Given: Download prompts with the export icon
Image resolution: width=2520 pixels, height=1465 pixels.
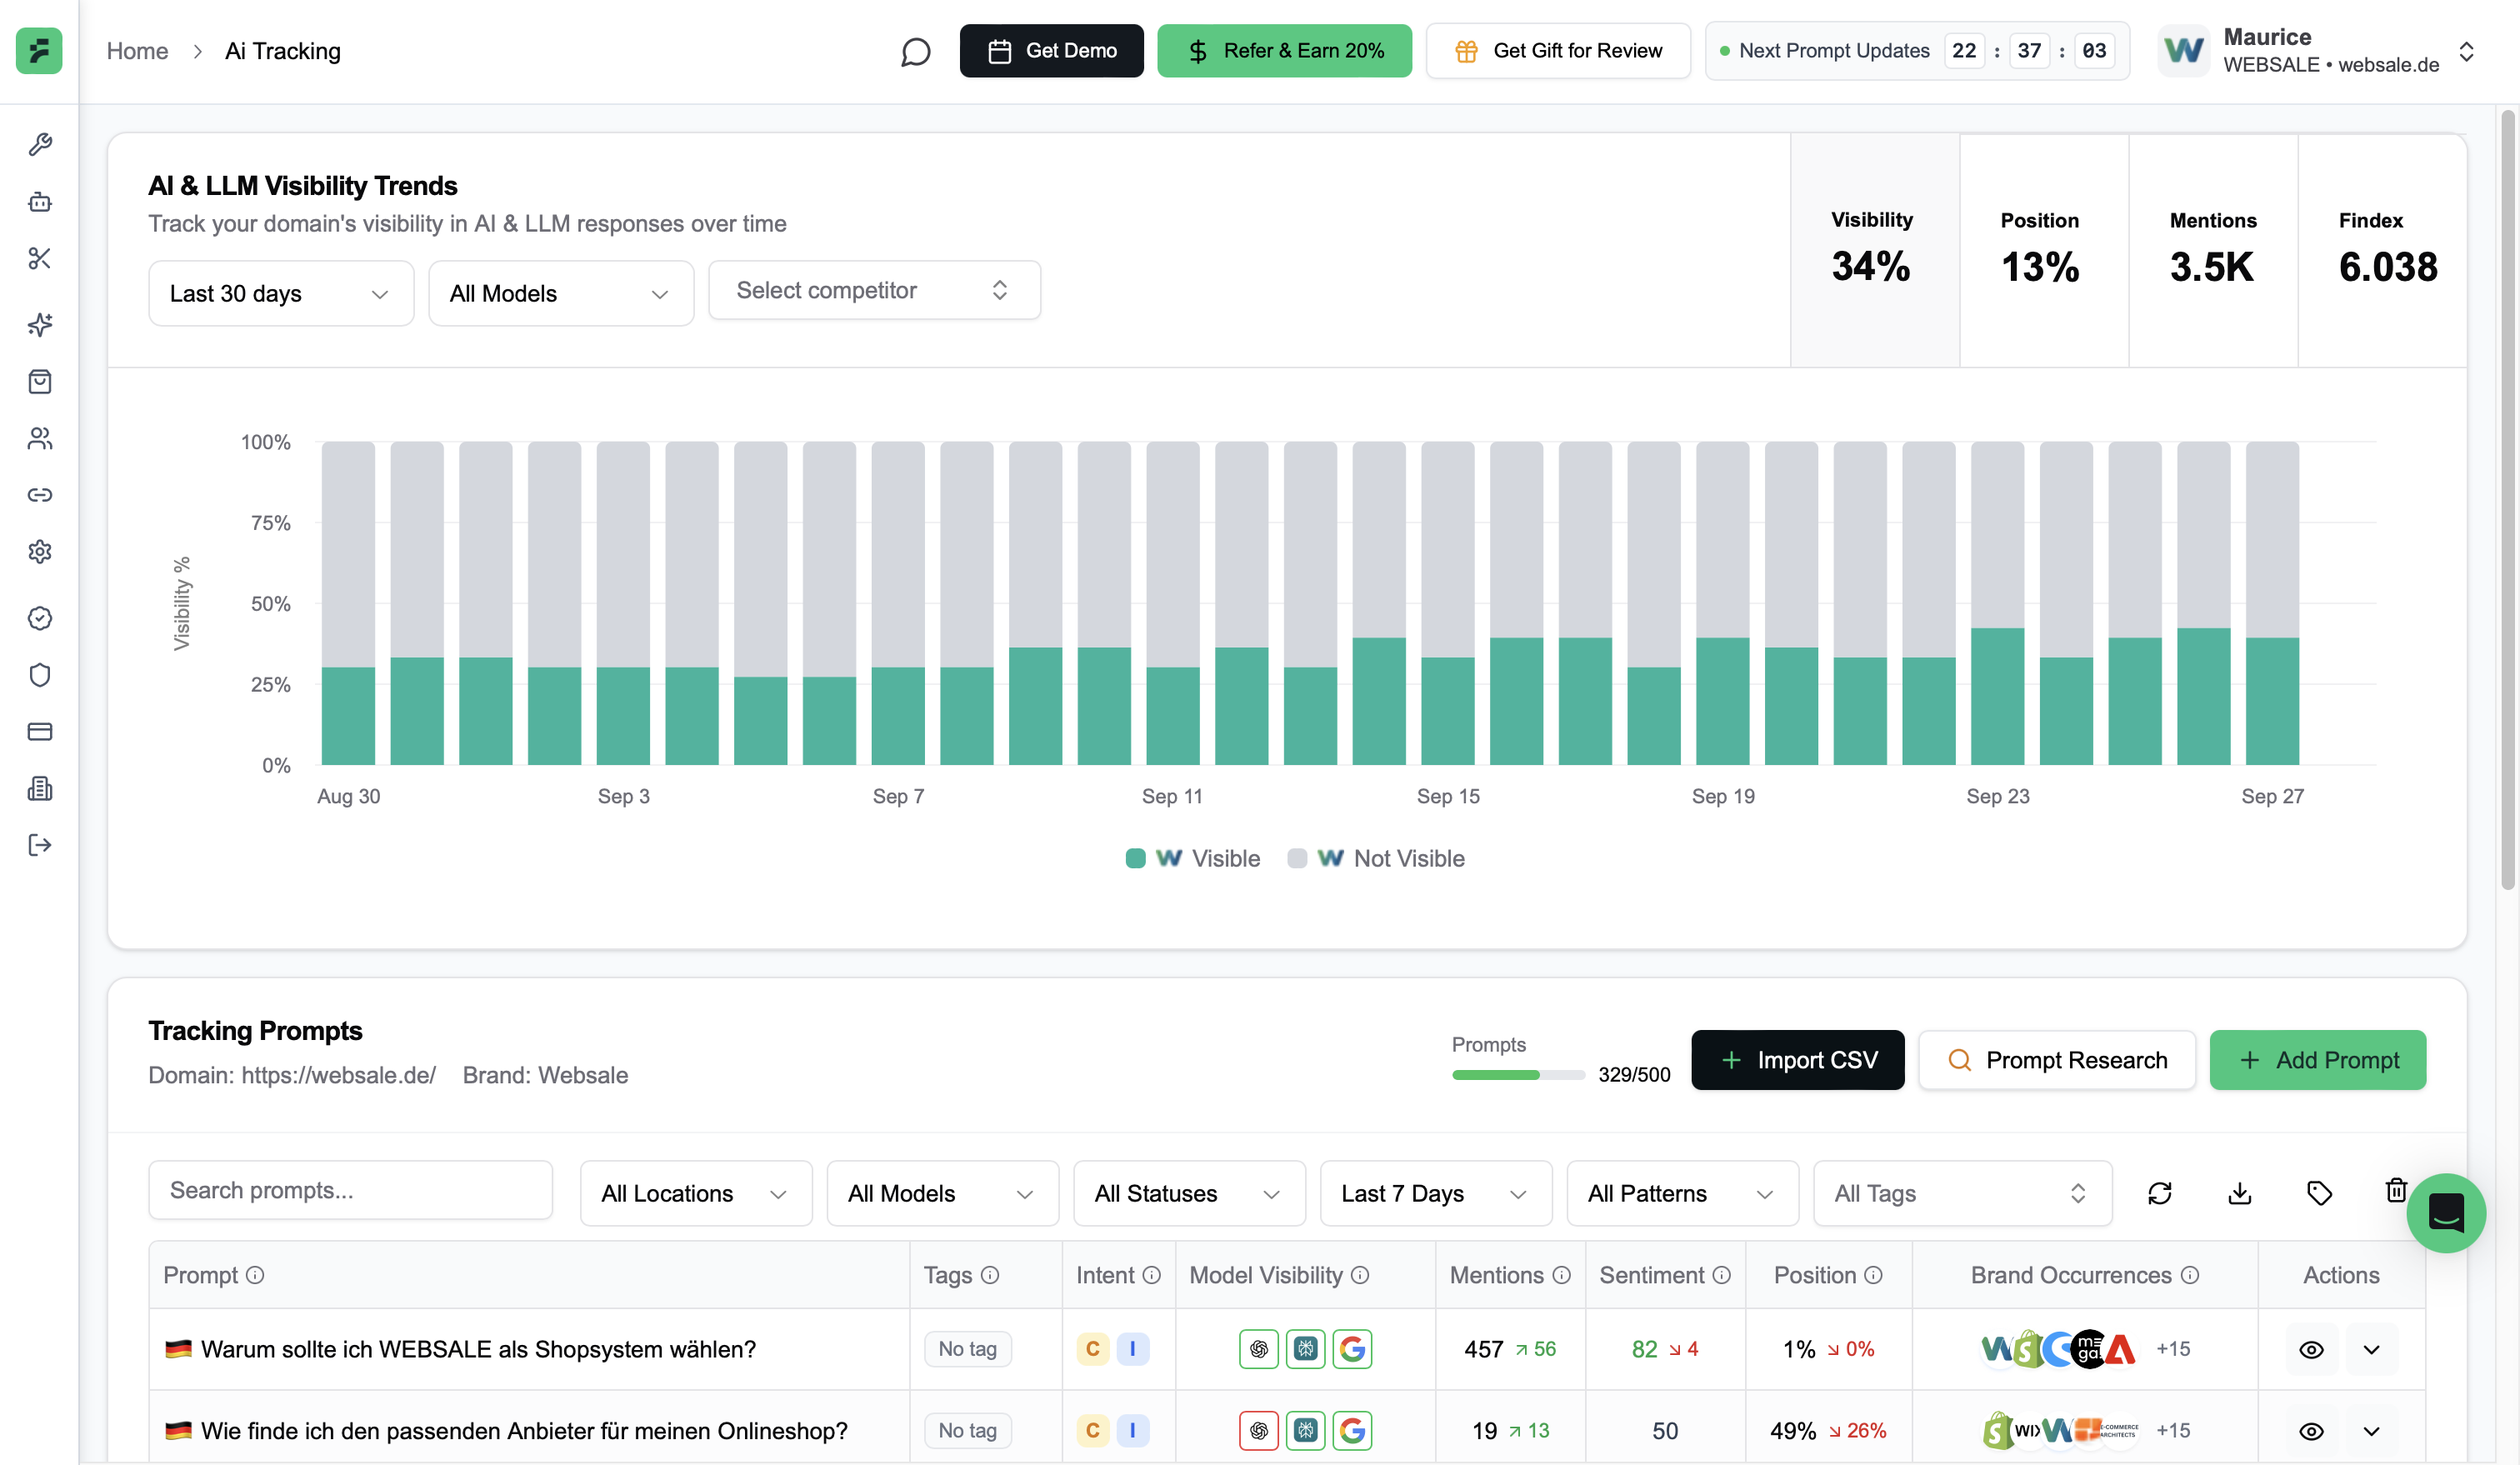Looking at the screenshot, I should pyautogui.click(x=2240, y=1193).
